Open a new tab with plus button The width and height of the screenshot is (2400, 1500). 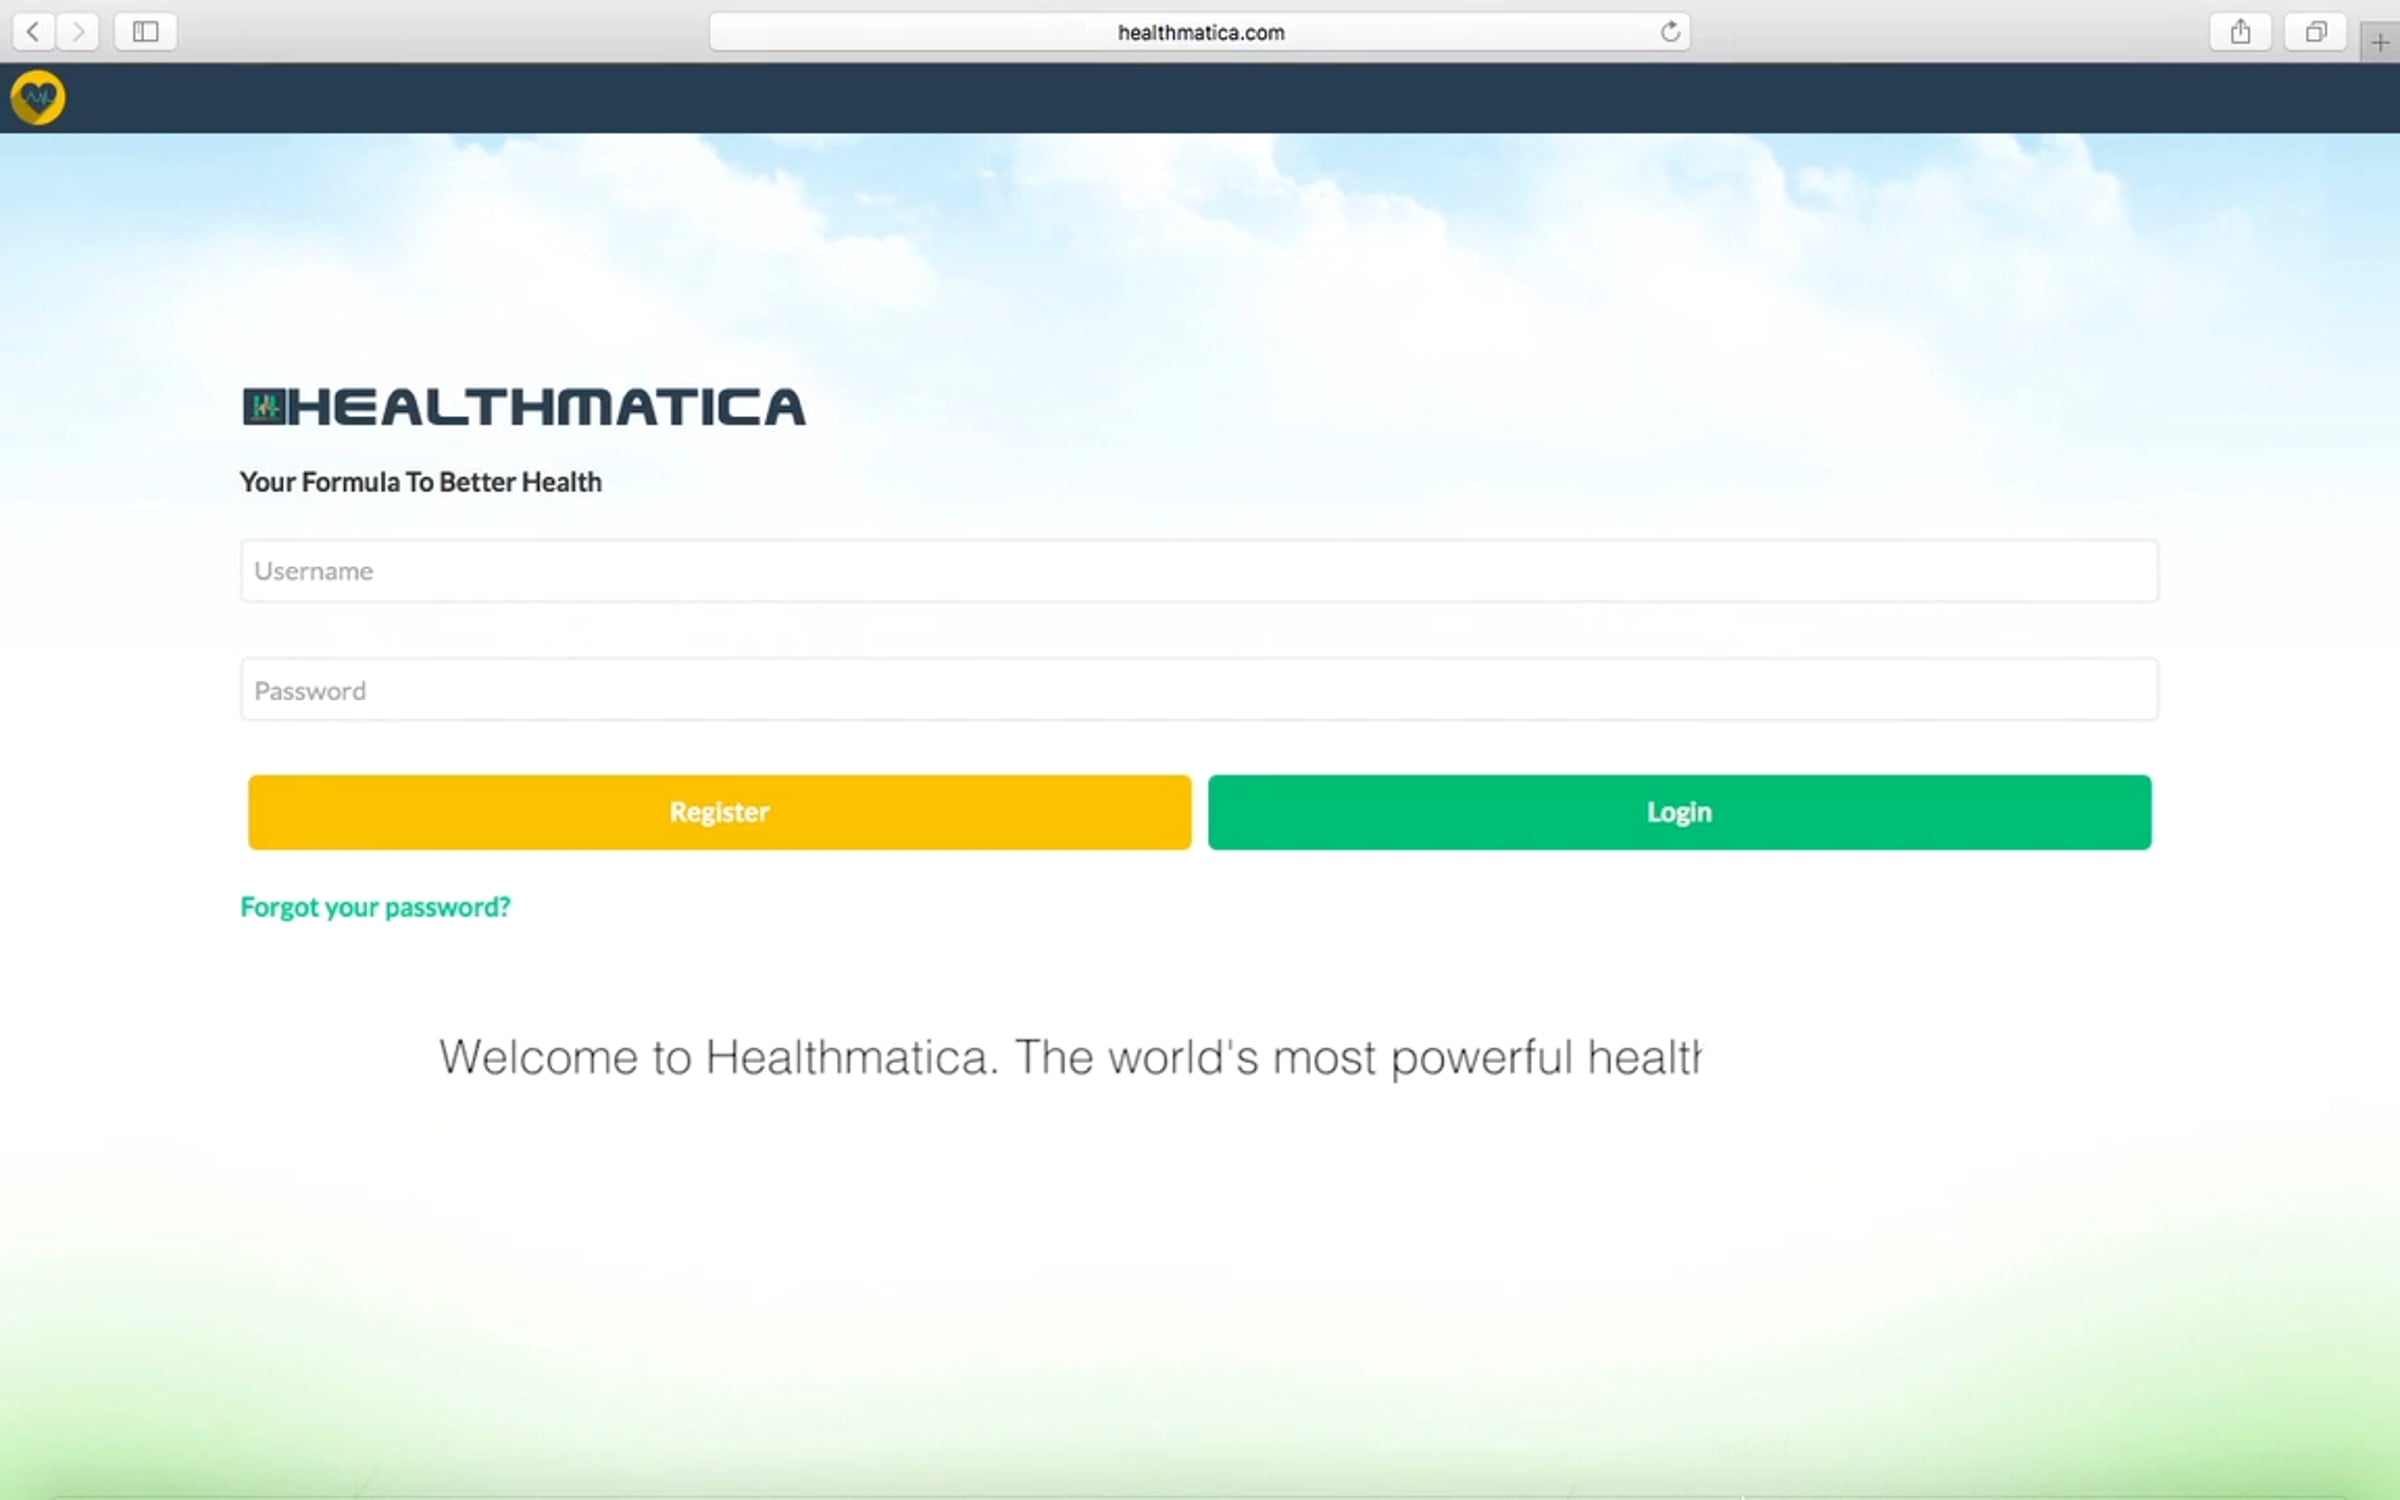(x=2380, y=43)
